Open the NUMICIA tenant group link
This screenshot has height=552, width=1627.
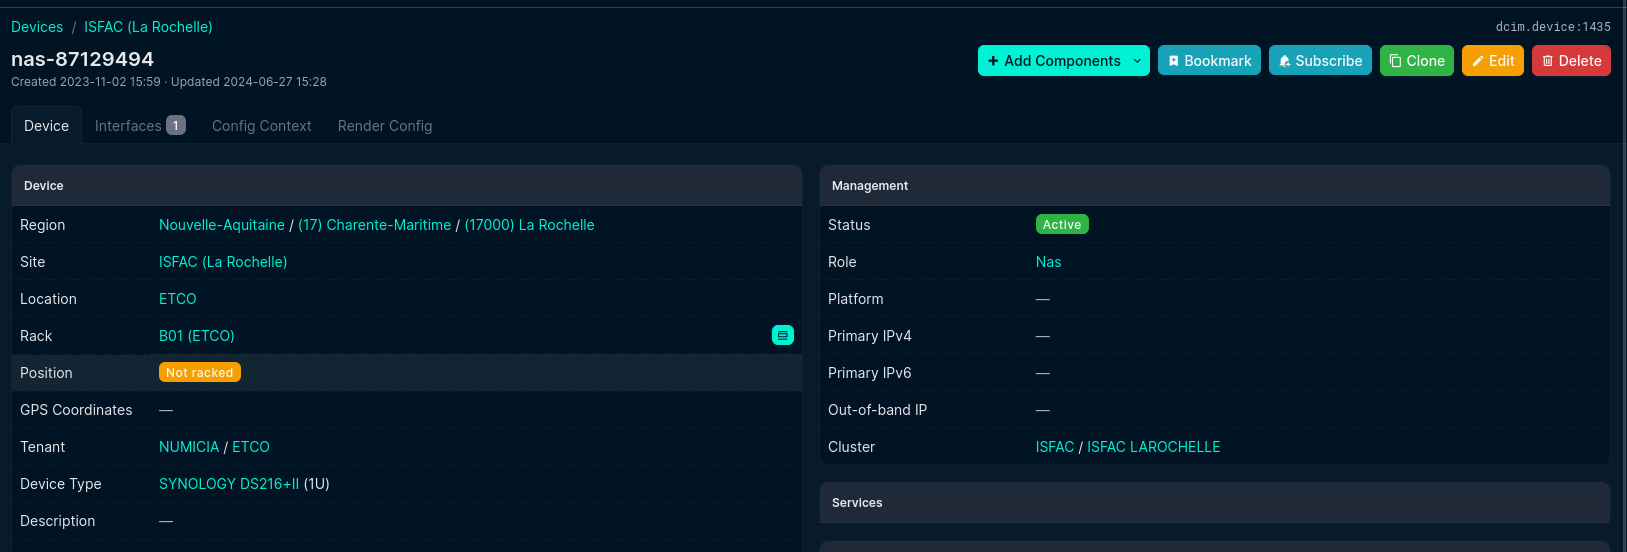point(189,447)
